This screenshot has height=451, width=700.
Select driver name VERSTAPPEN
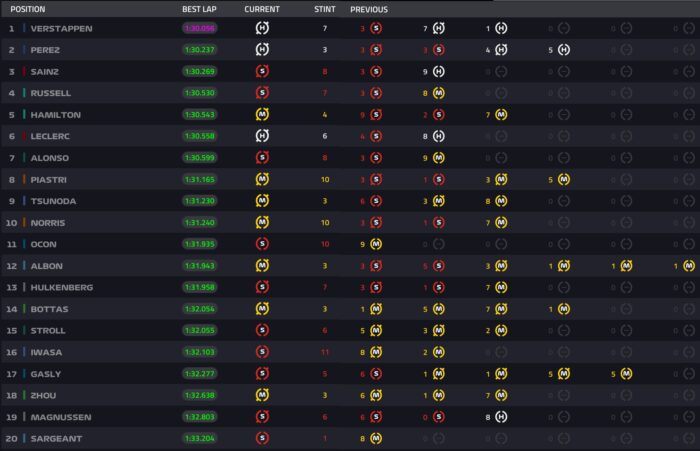[x=62, y=29]
